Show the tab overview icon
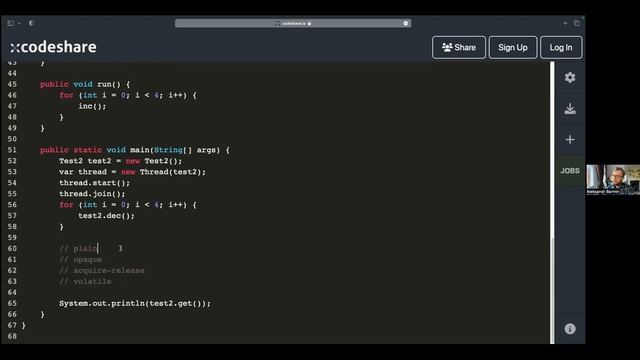The width and height of the screenshot is (640, 360). (x=576, y=23)
